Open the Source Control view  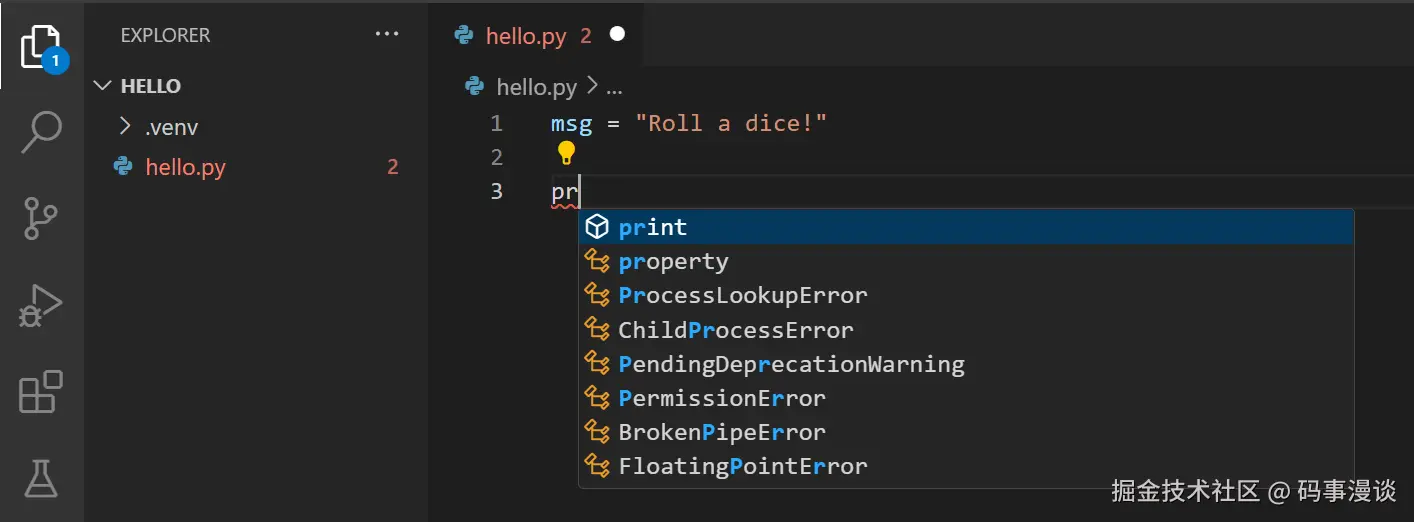click(x=41, y=217)
